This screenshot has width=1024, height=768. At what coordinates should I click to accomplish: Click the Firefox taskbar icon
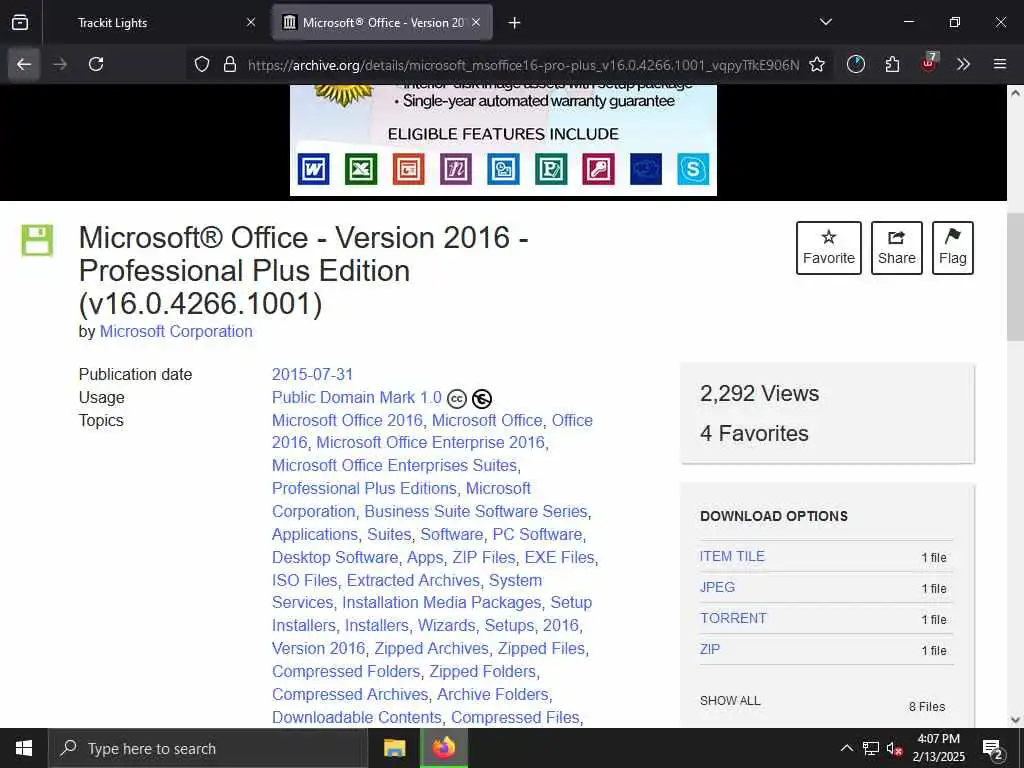click(x=443, y=748)
